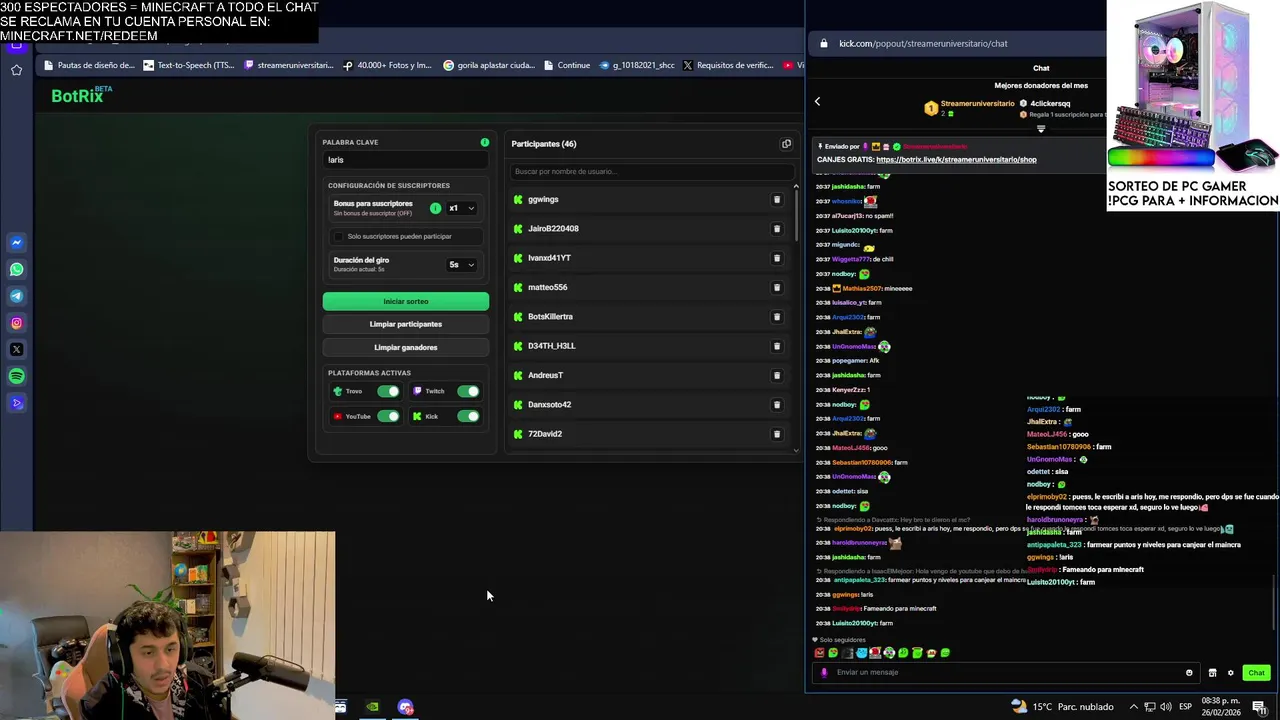
Task: Delete 72David2 participant row
Action: (x=777, y=434)
